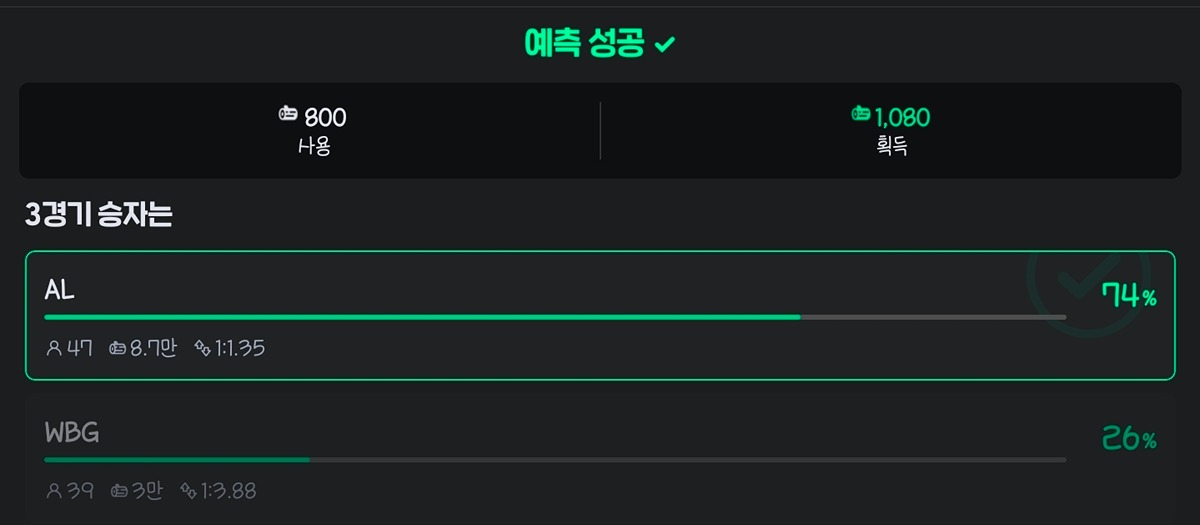Select the WBG prediction option
1200x525 pixels.
click(x=600, y=459)
